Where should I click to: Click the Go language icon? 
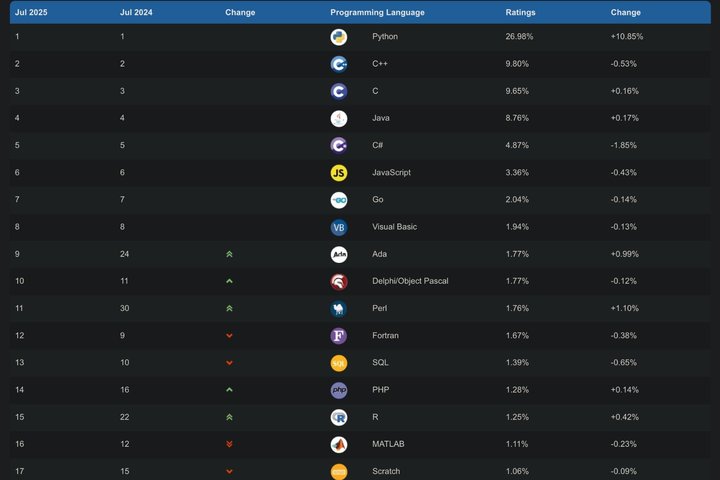[339, 200]
